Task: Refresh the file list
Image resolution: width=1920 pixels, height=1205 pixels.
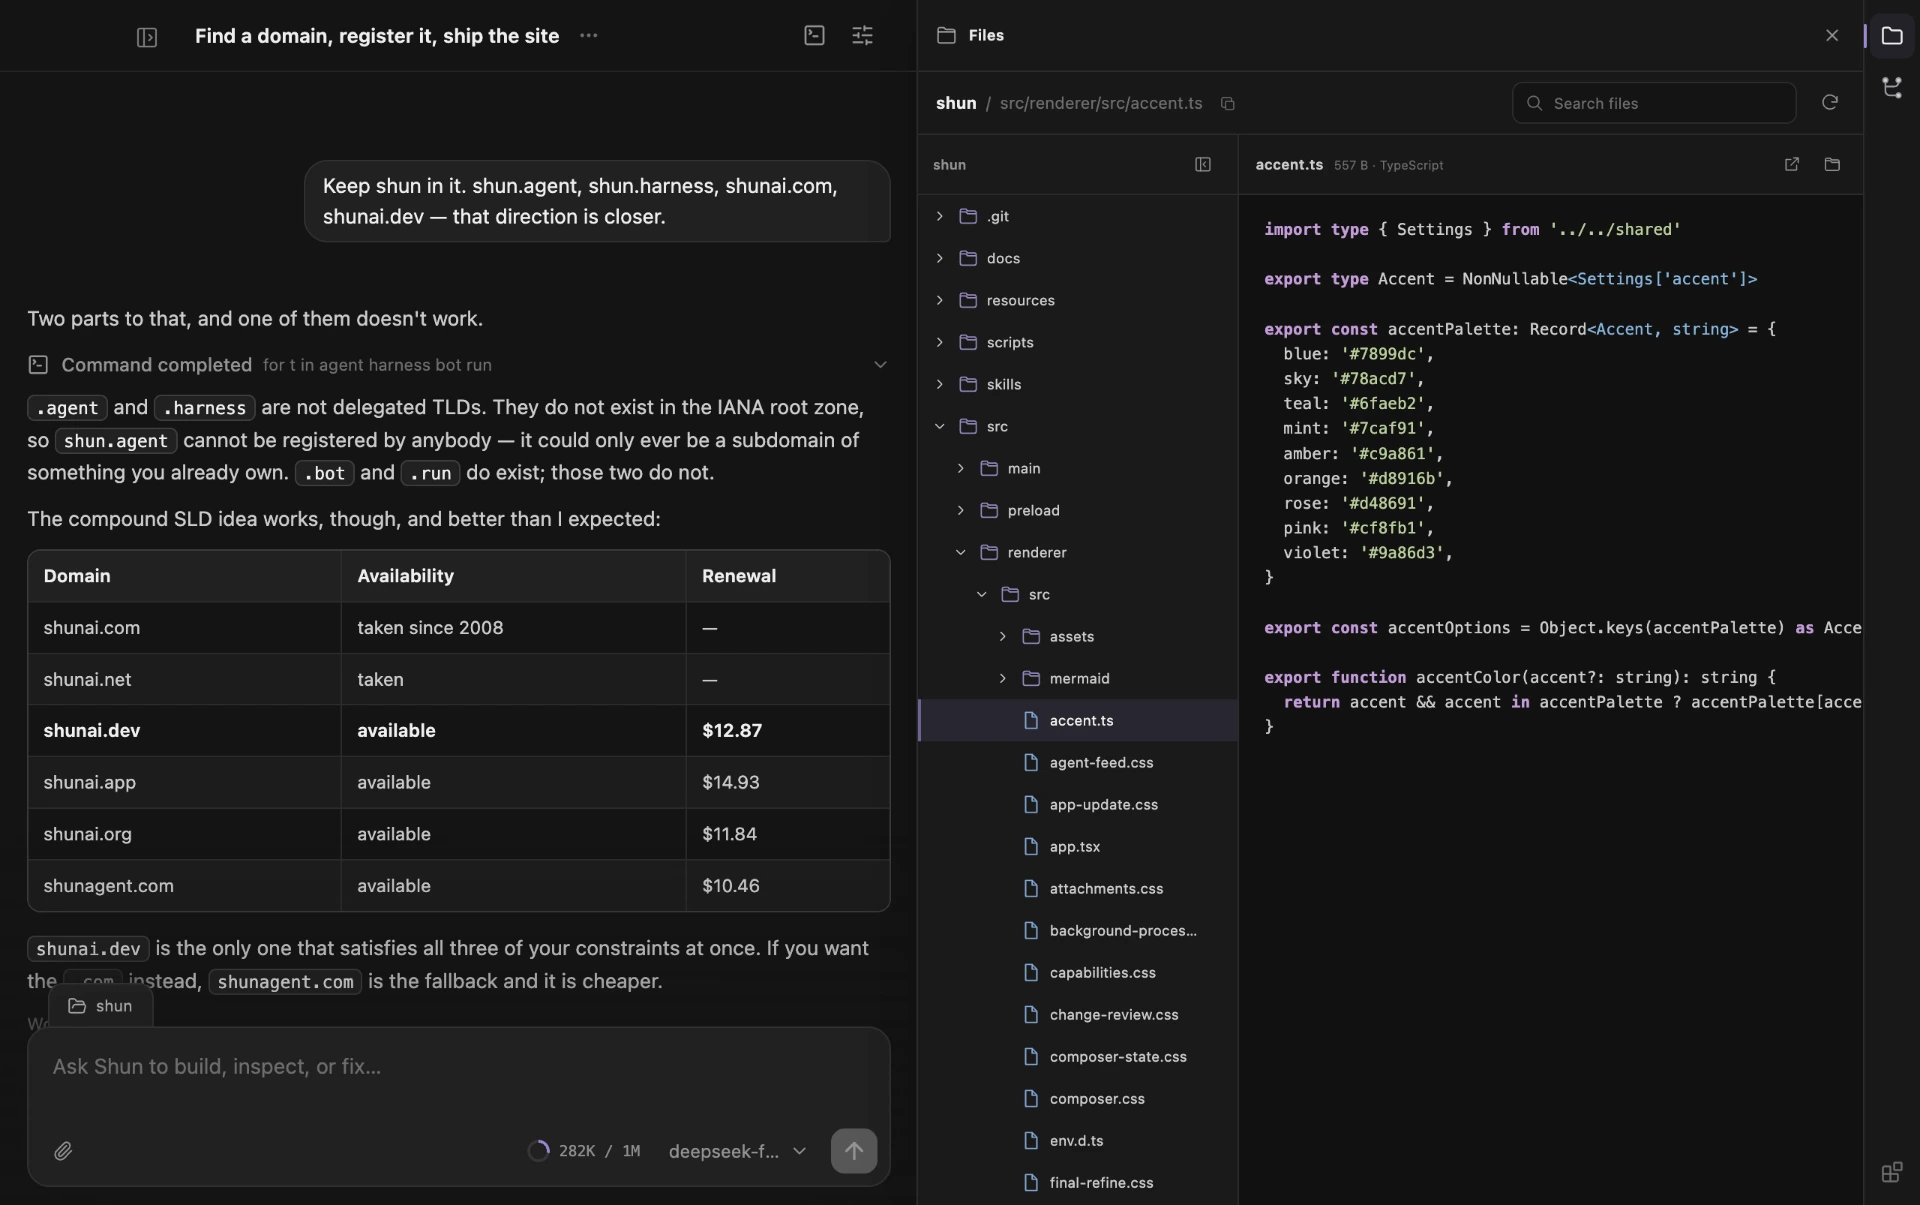Action: [x=1829, y=102]
